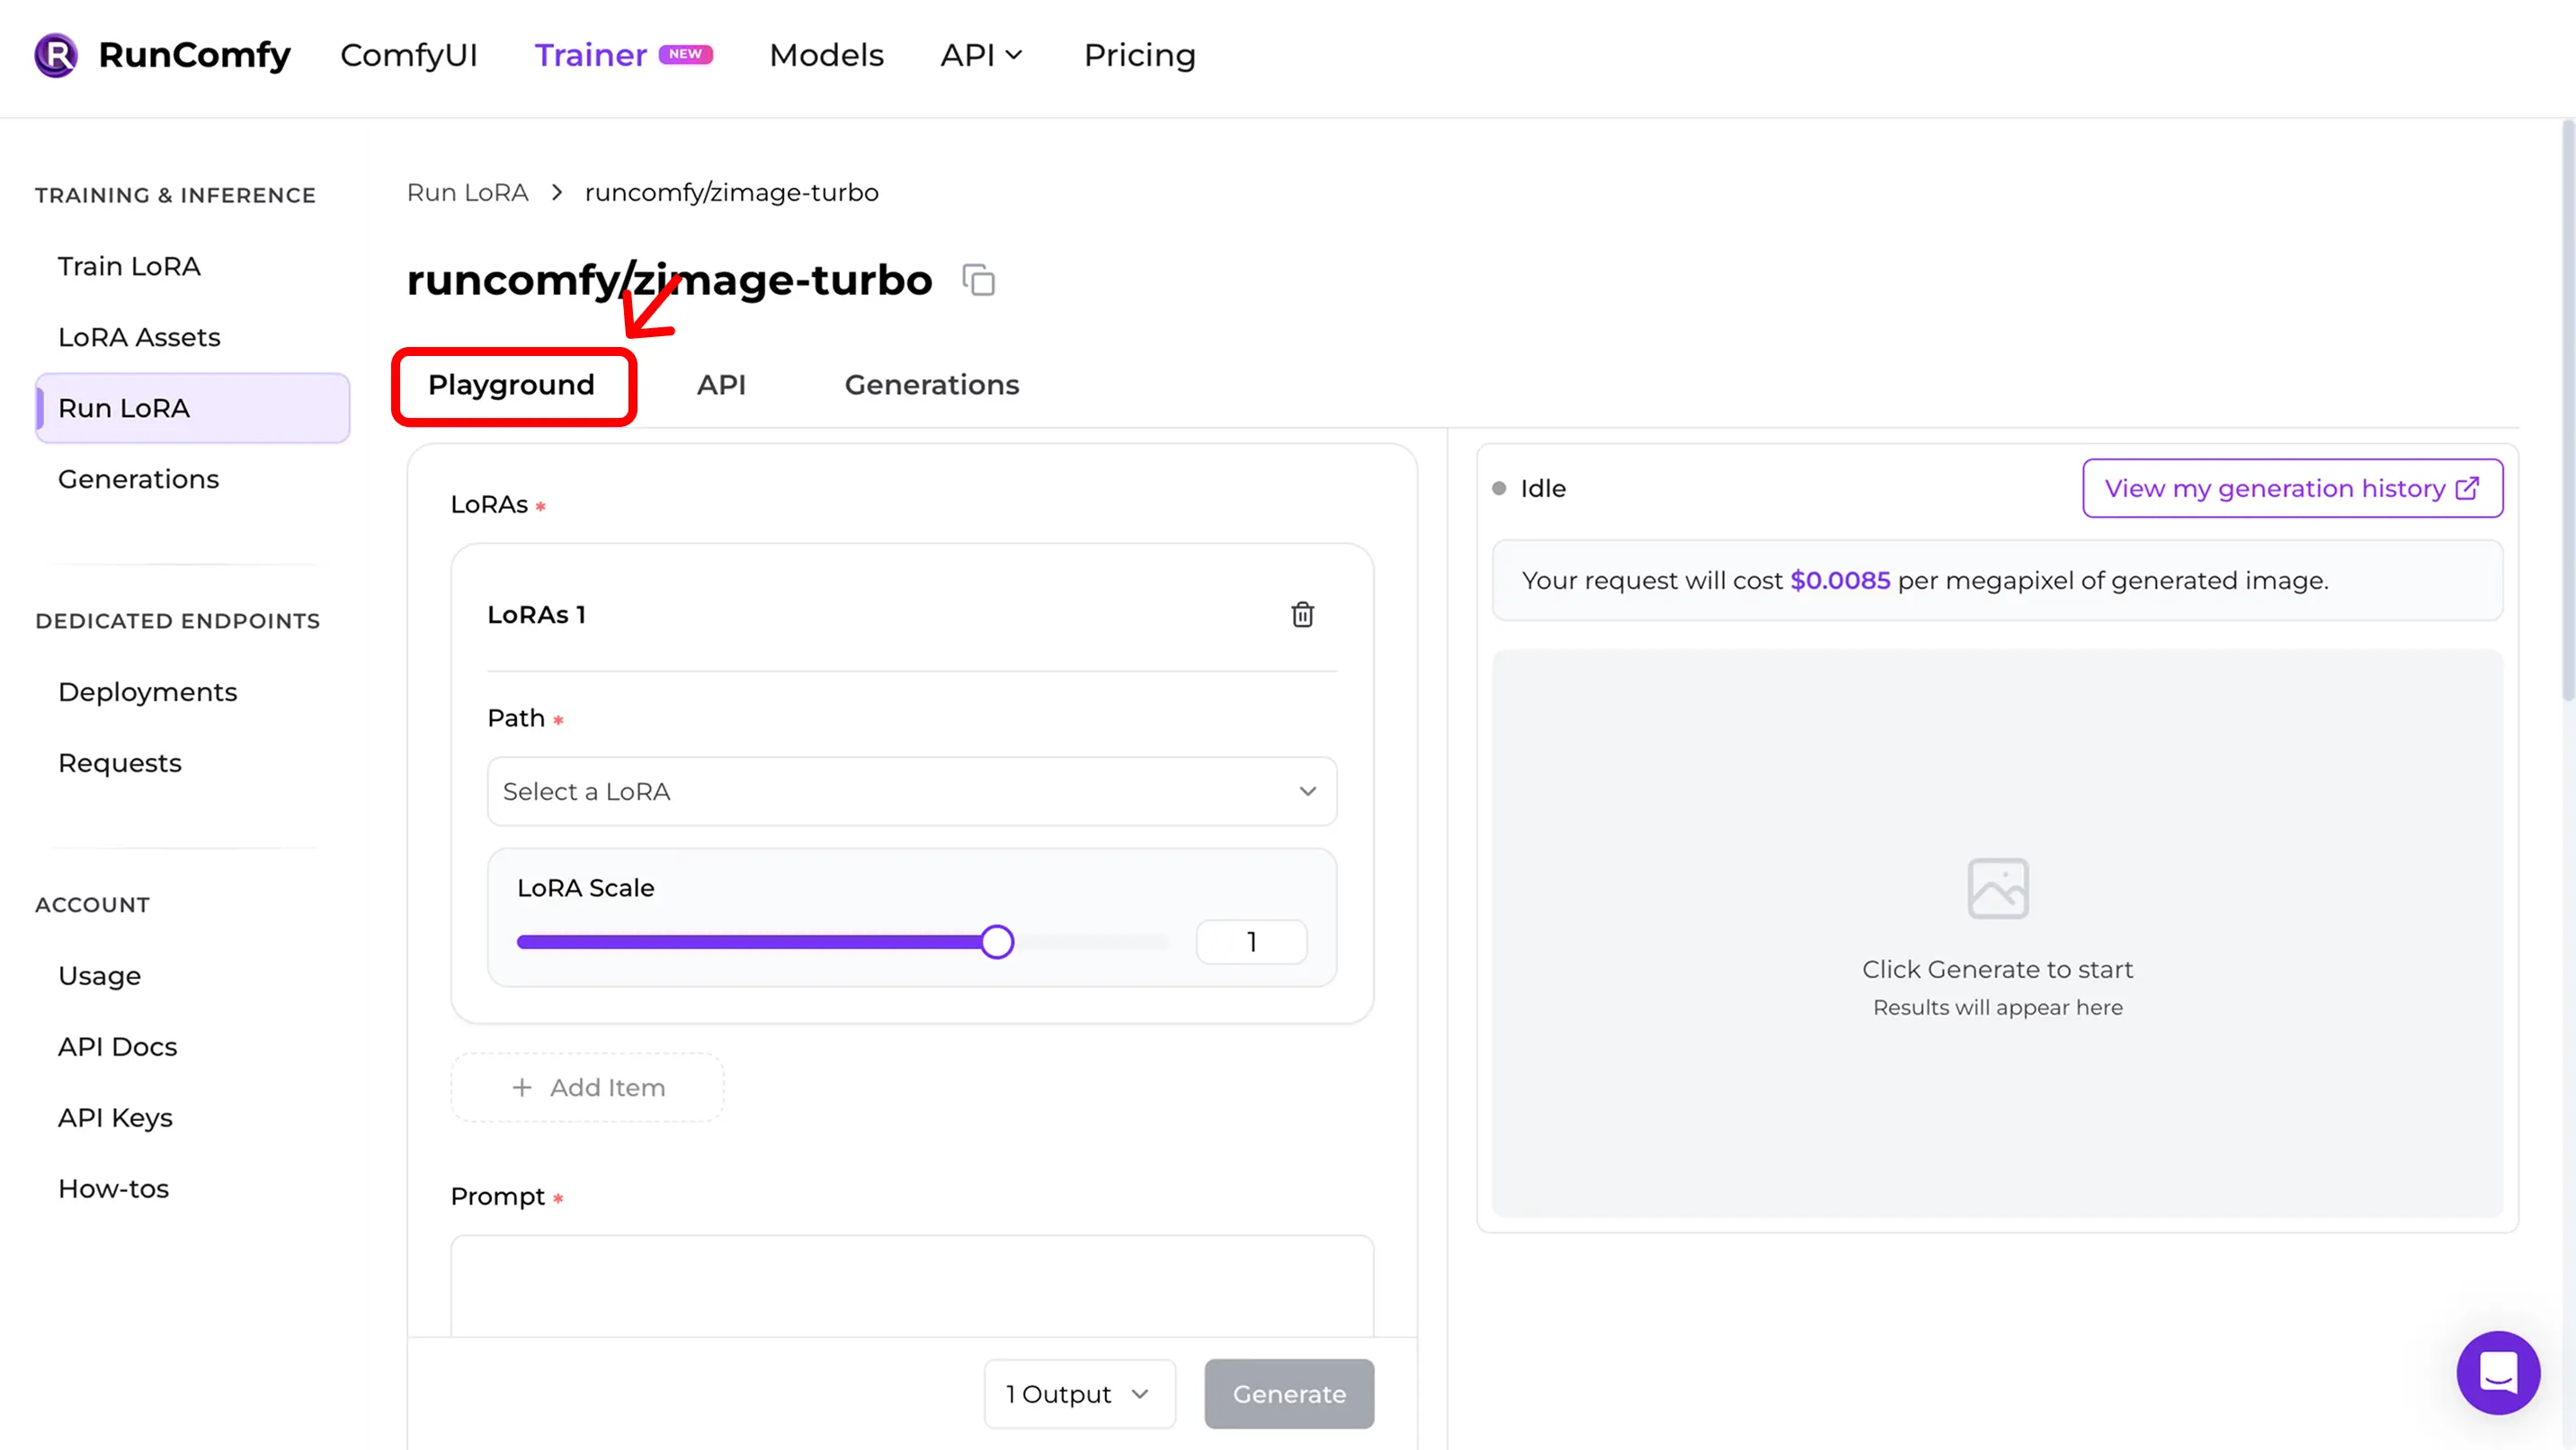Copy the runcomfy/zimage-turbo model name
This screenshot has width=2576, height=1450.
pyautogui.click(x=978, y=280)
